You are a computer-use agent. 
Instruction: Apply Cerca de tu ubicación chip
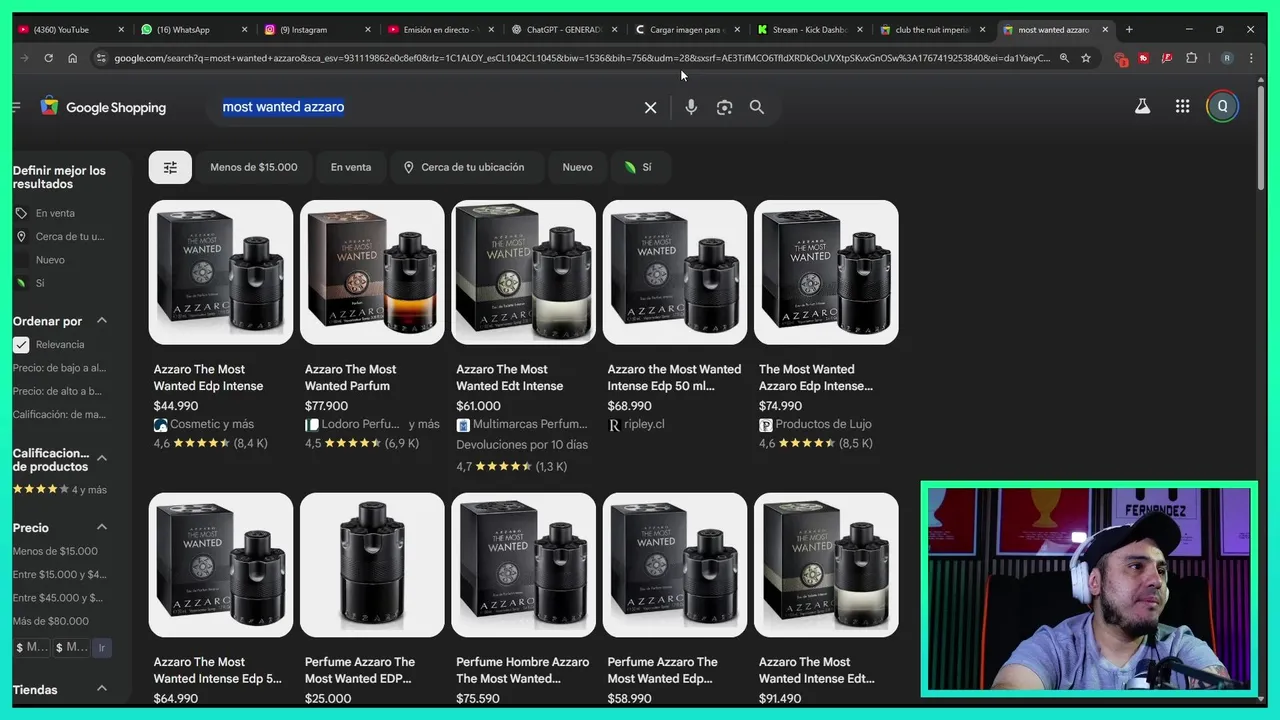[x=466, y=167]
